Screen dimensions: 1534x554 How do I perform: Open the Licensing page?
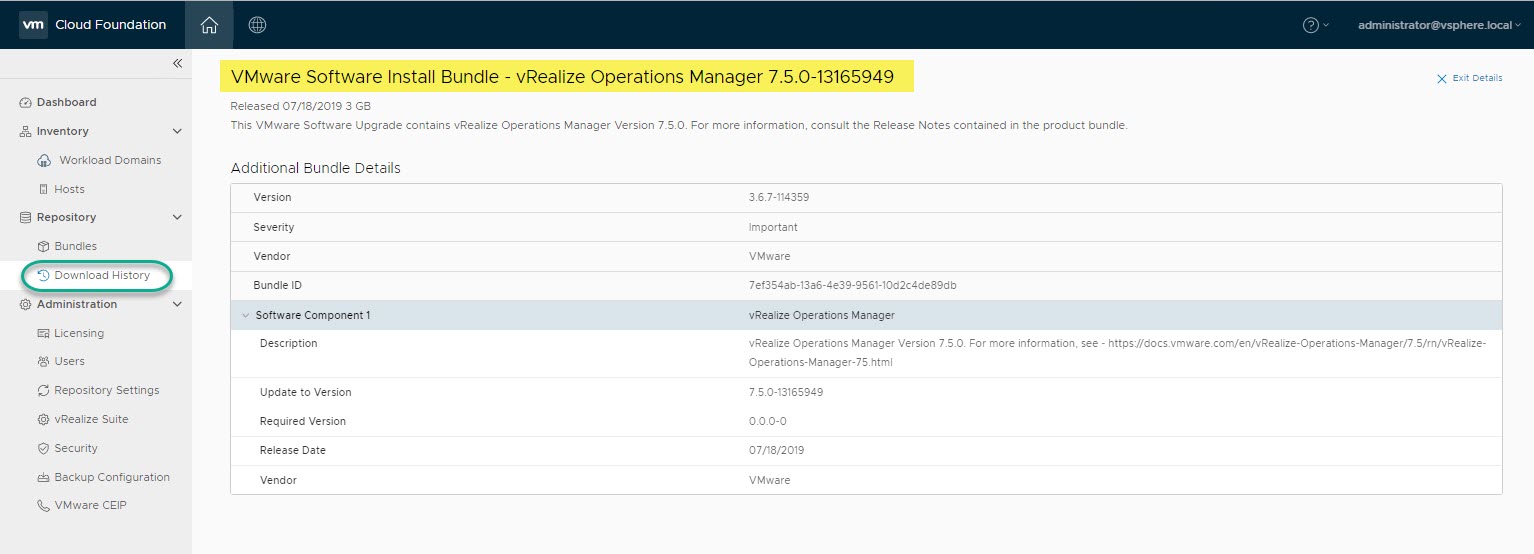[79, 333]
